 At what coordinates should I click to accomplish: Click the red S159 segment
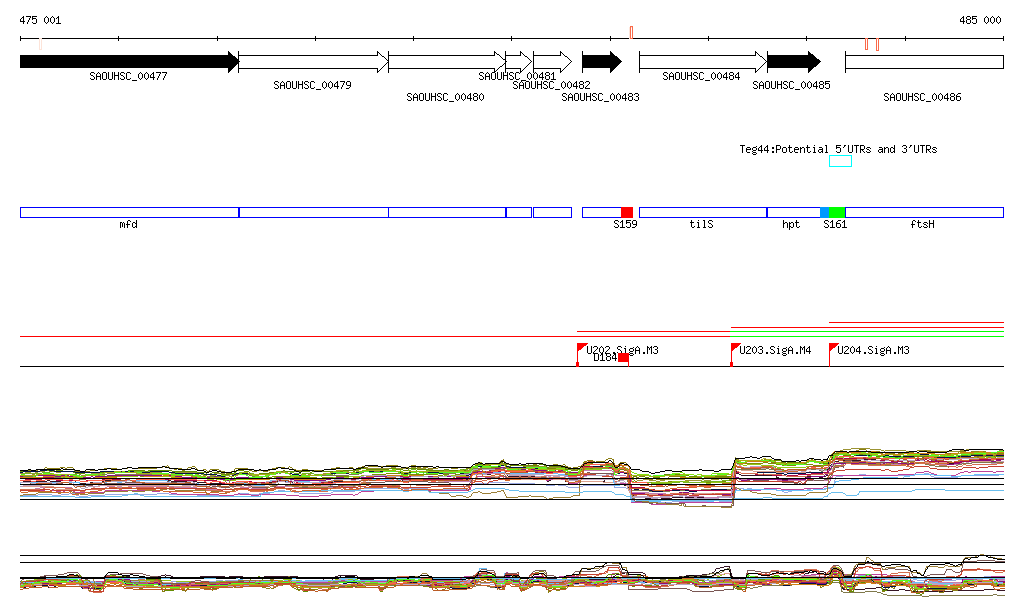pyautogui.click(x=627, y=212)
